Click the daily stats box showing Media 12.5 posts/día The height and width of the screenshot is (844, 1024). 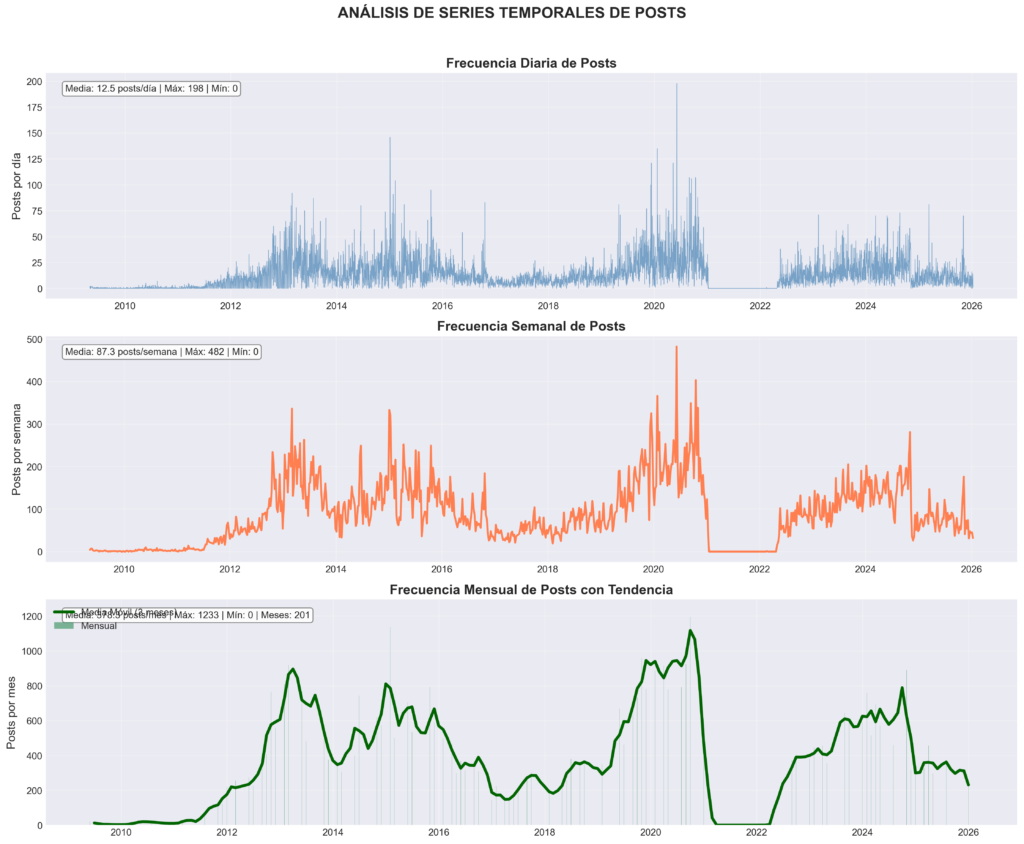click(x=151, y=89)
